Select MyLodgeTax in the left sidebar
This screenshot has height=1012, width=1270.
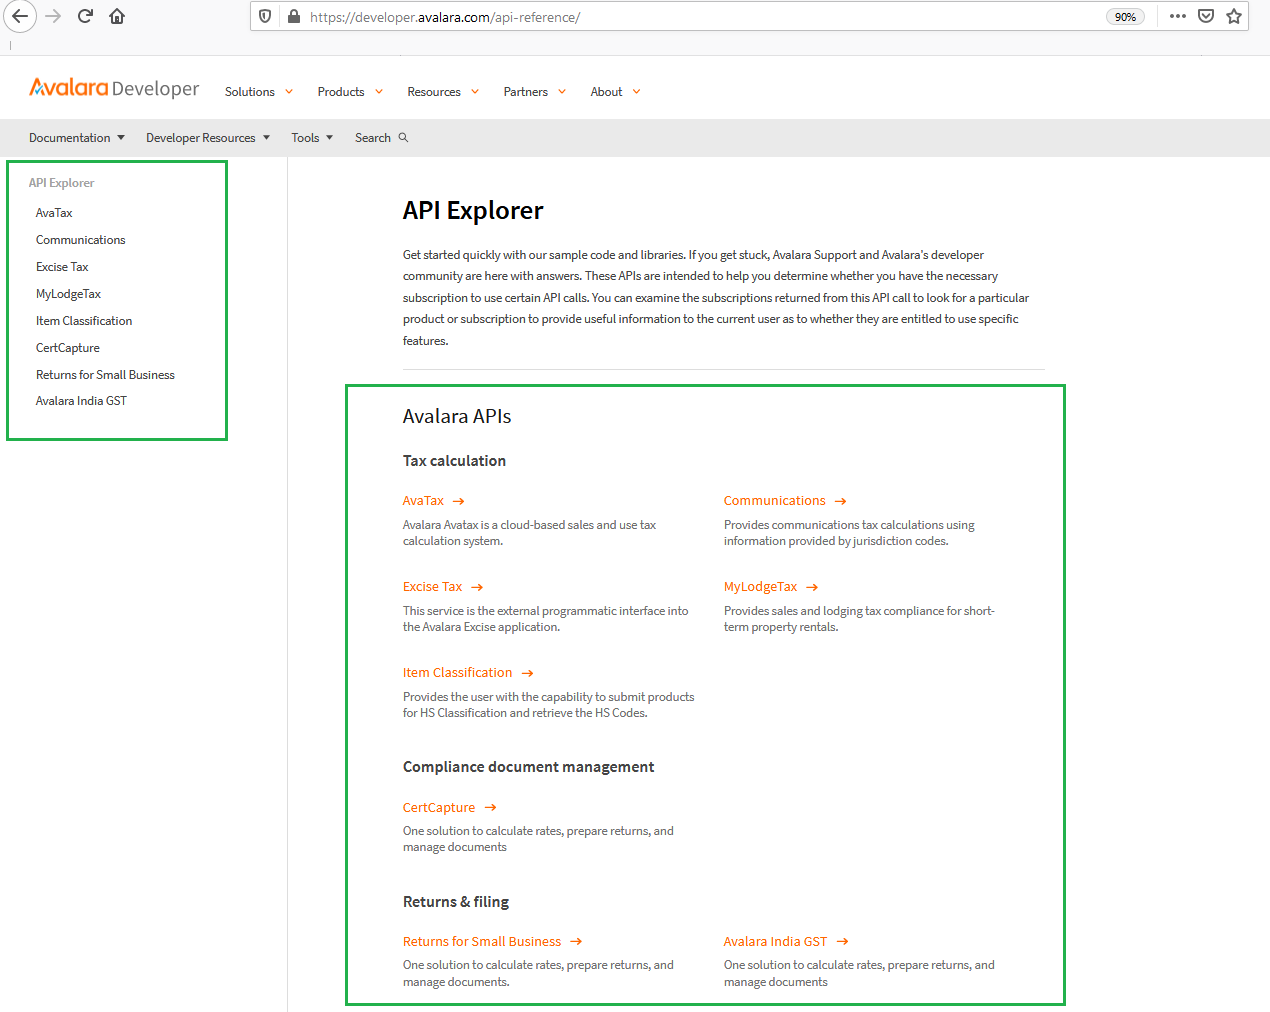(x=68, y=294)
